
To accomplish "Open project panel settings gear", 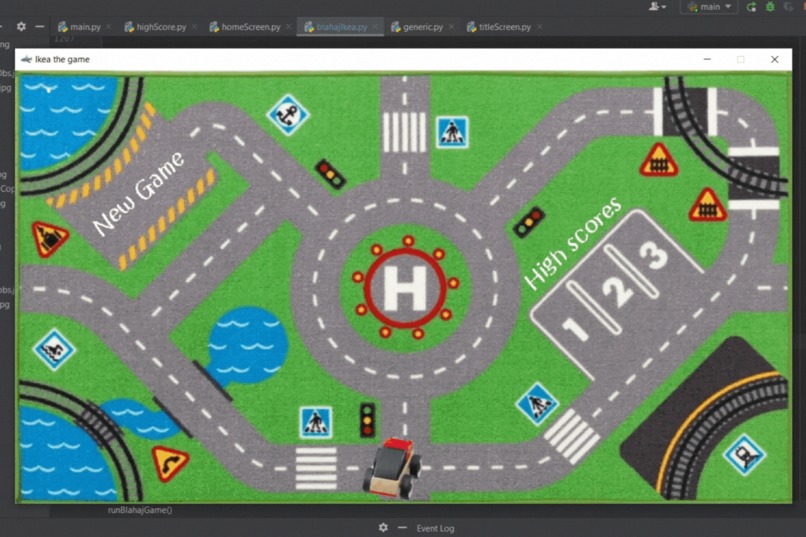I will (21, 26).
